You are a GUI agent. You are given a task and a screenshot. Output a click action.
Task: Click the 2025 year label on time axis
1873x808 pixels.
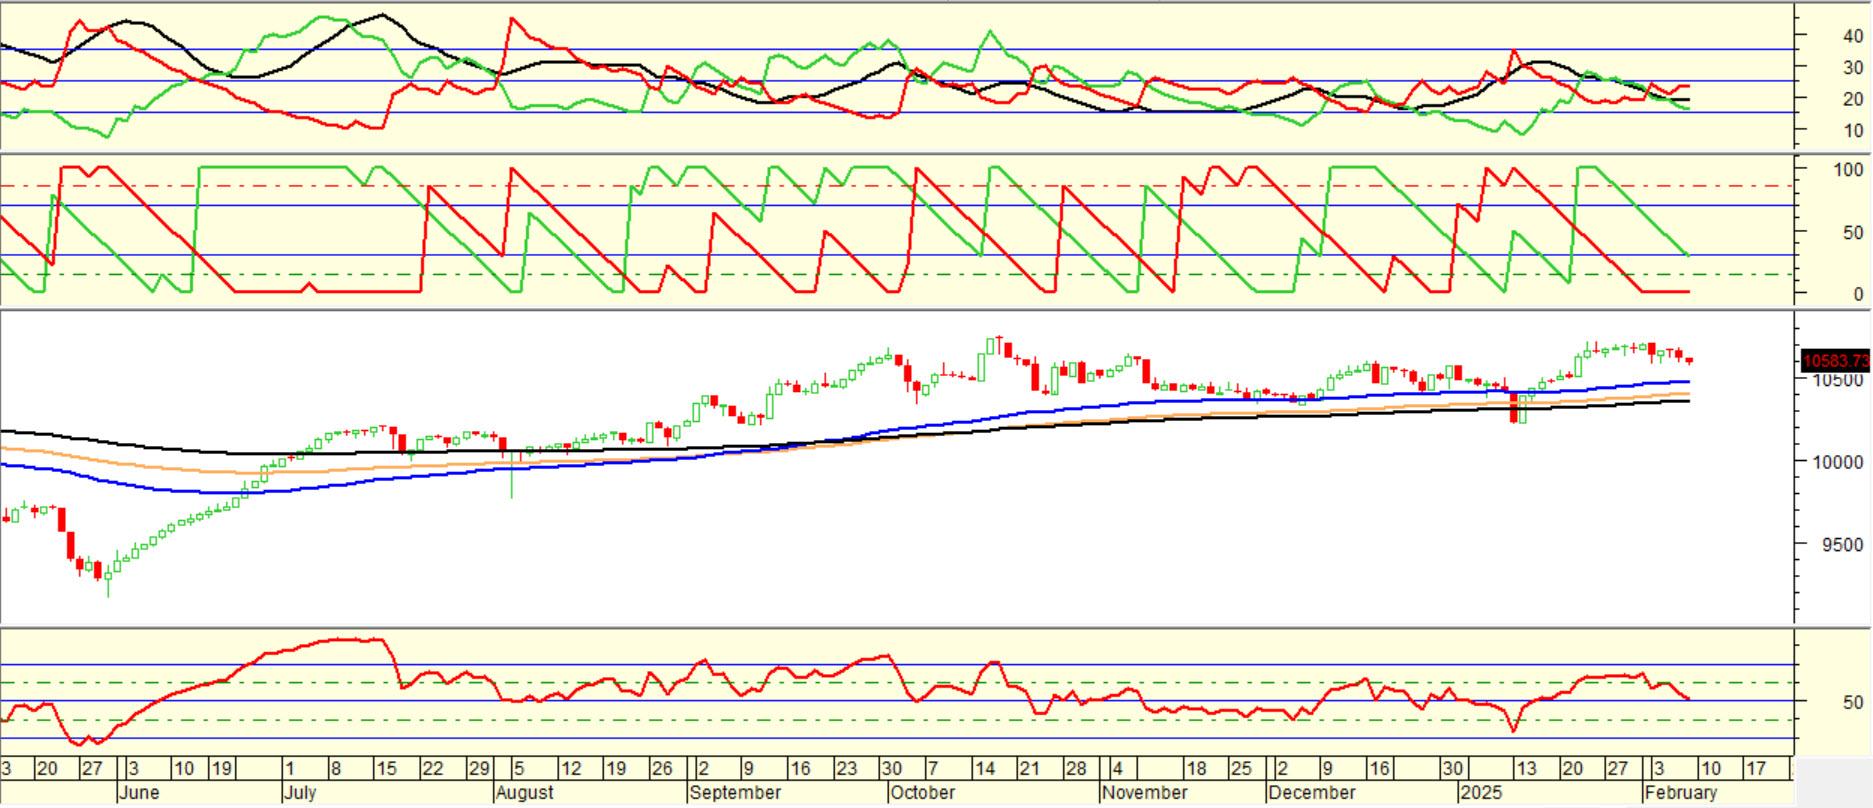point(1481,792)
